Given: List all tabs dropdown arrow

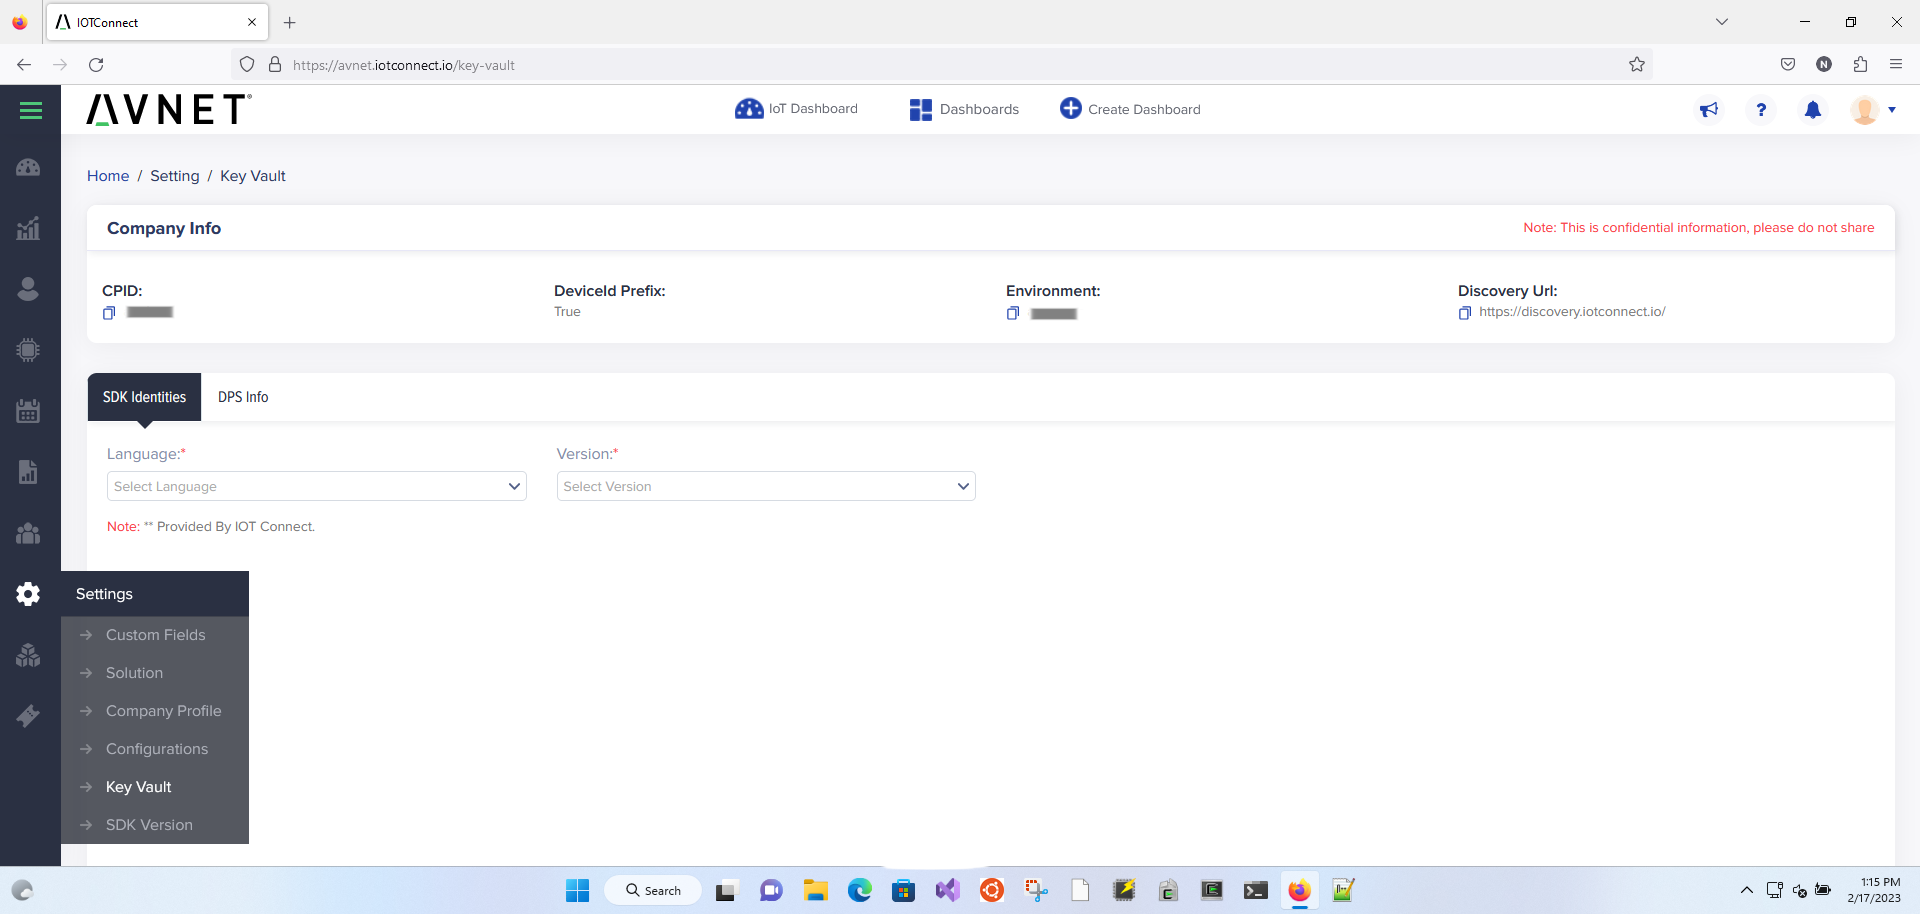Looking at the screenshot, I should 1722,22.
